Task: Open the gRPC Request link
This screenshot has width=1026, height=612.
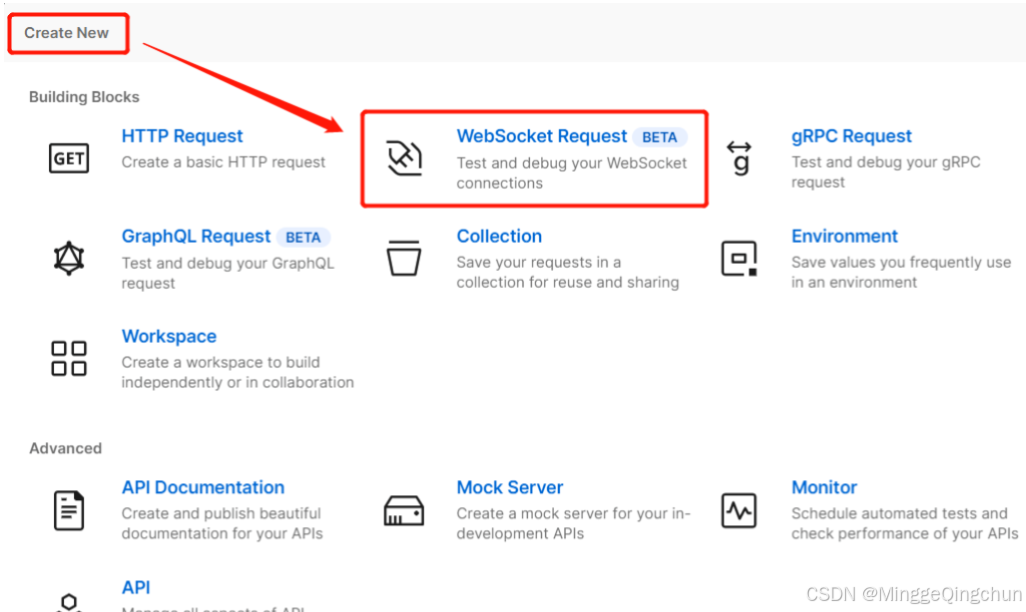Action: click(851, 136)
